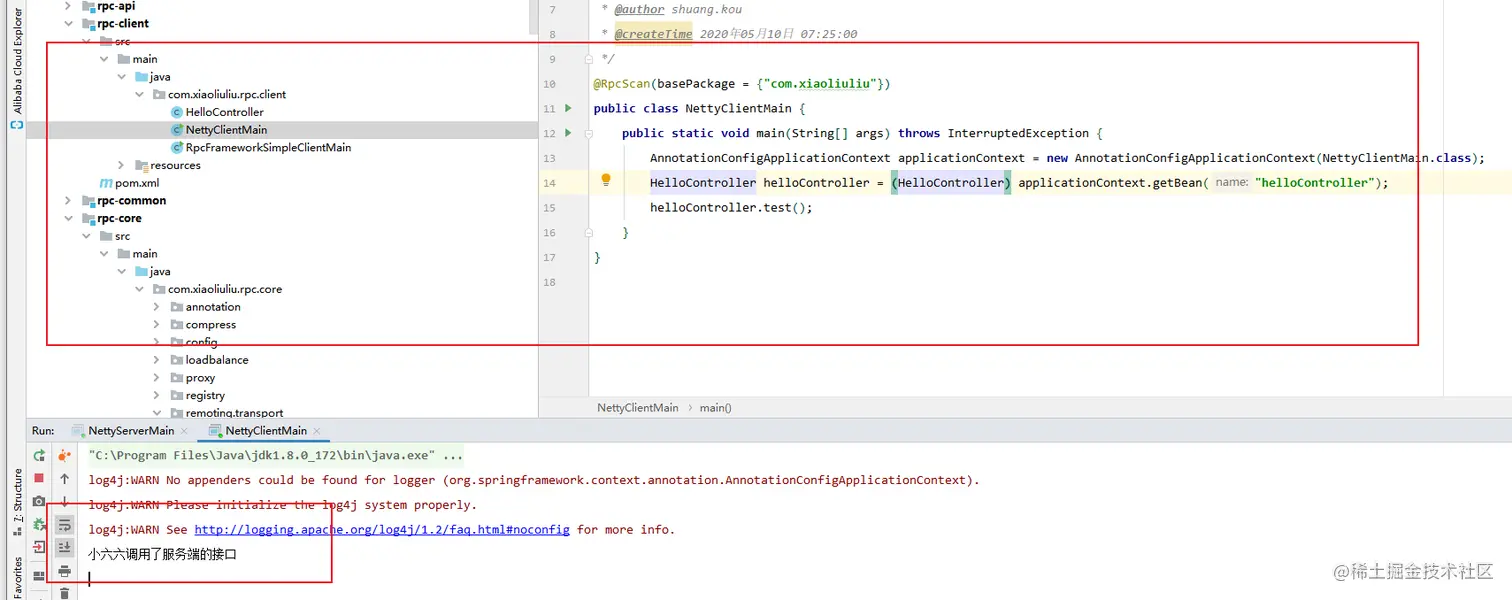
Task: Click the class icon beside HelloController
Action: click(177, 112)
